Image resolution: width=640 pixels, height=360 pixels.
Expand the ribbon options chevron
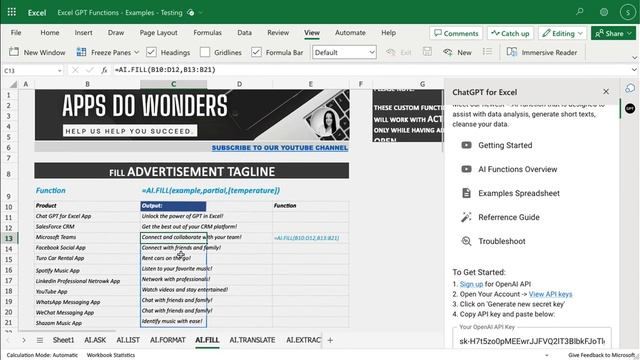(x=634, y=58)
